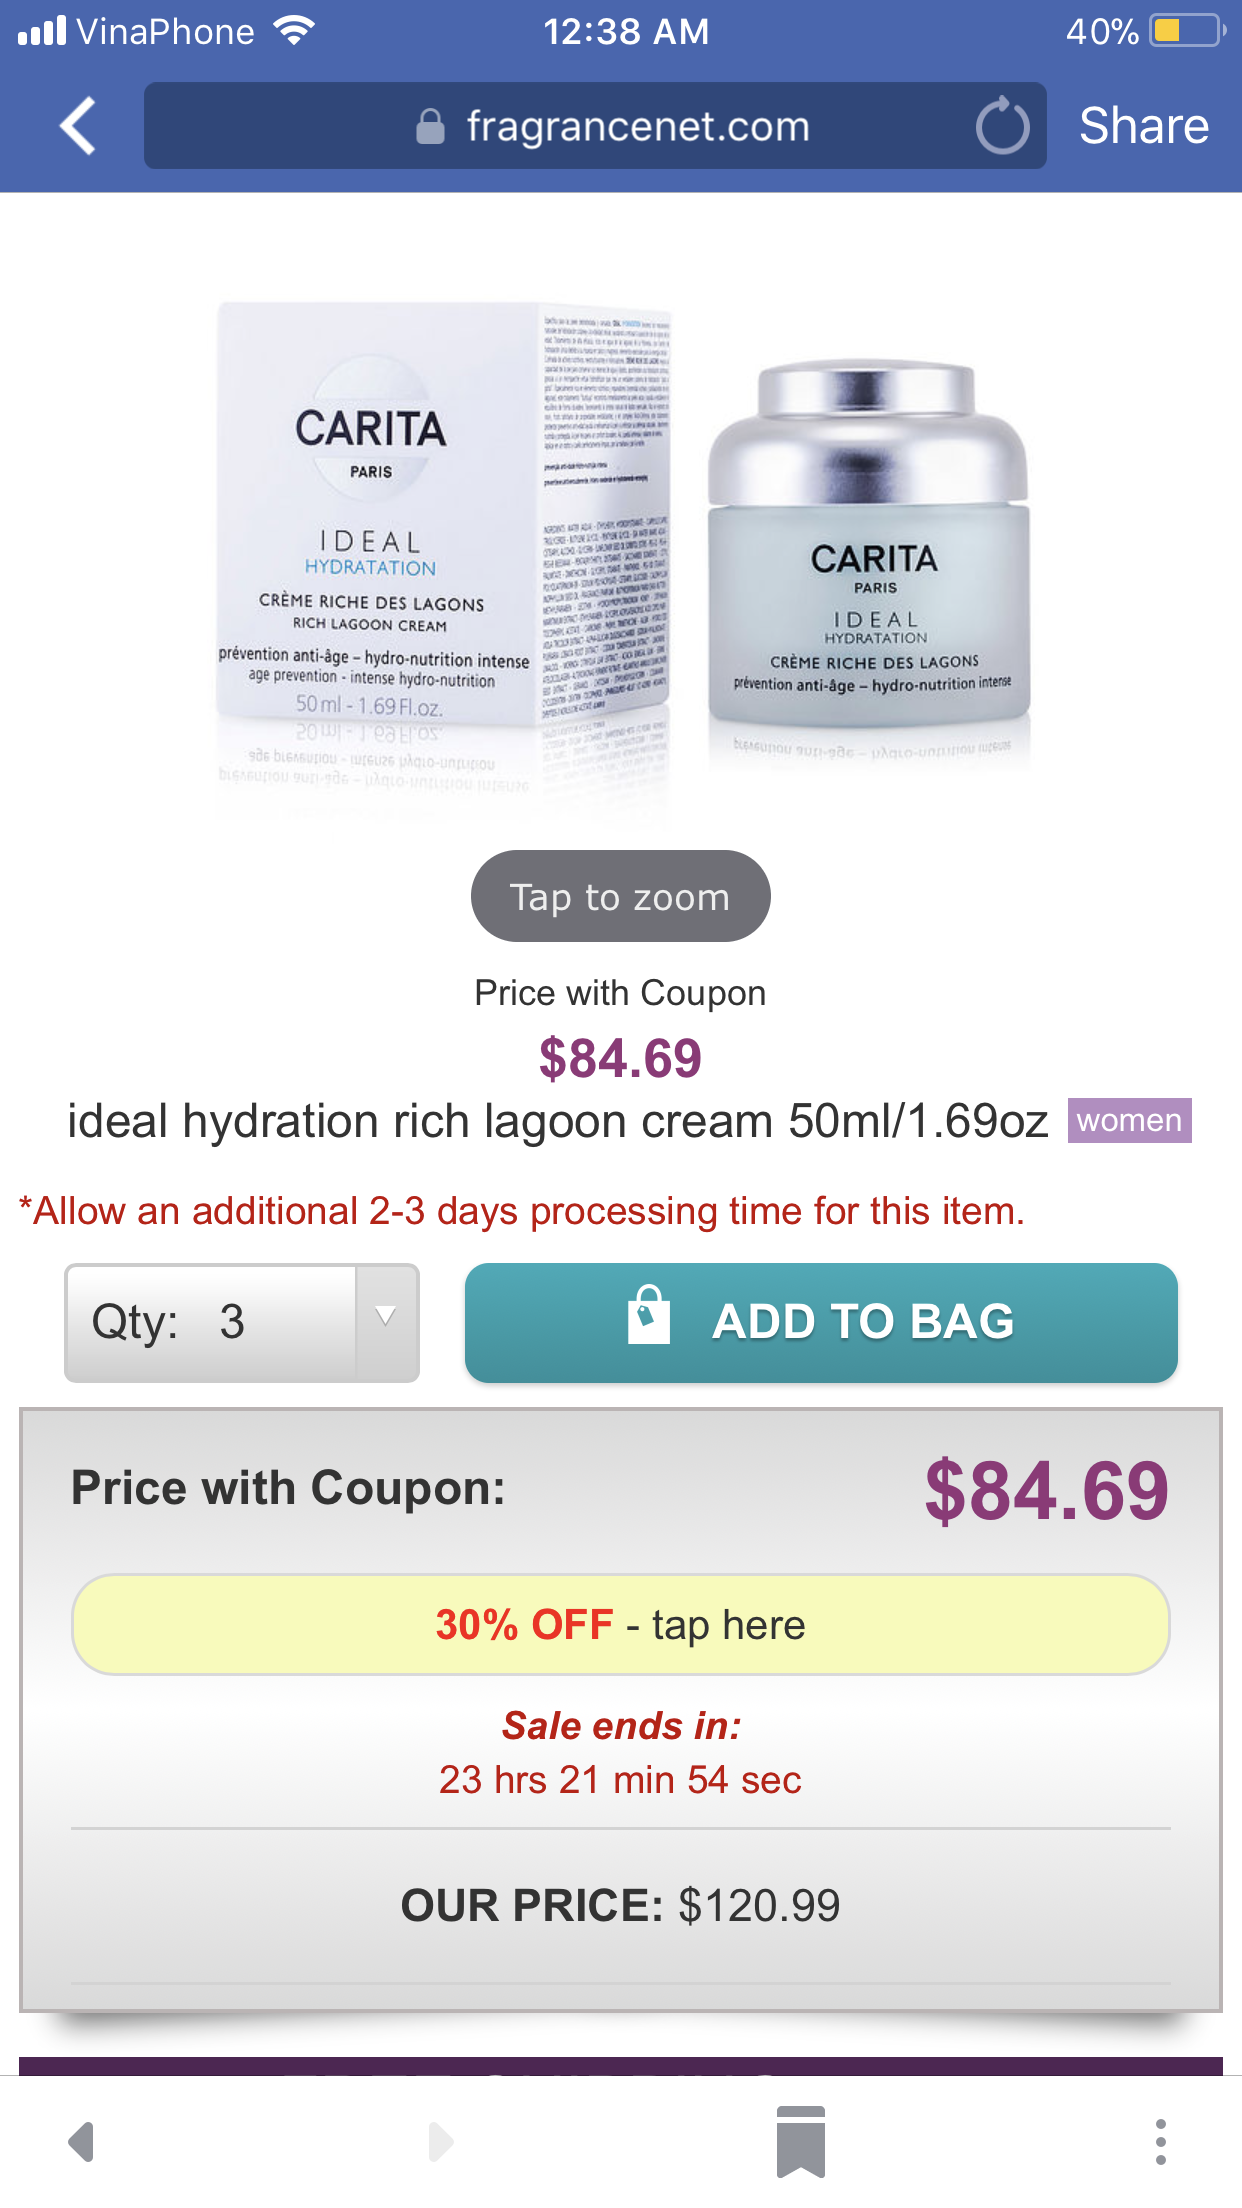Viewport: 1242px width, 2208px height.
Task: Click the Qty dropdown arrow
Action: pos(386,1318)
